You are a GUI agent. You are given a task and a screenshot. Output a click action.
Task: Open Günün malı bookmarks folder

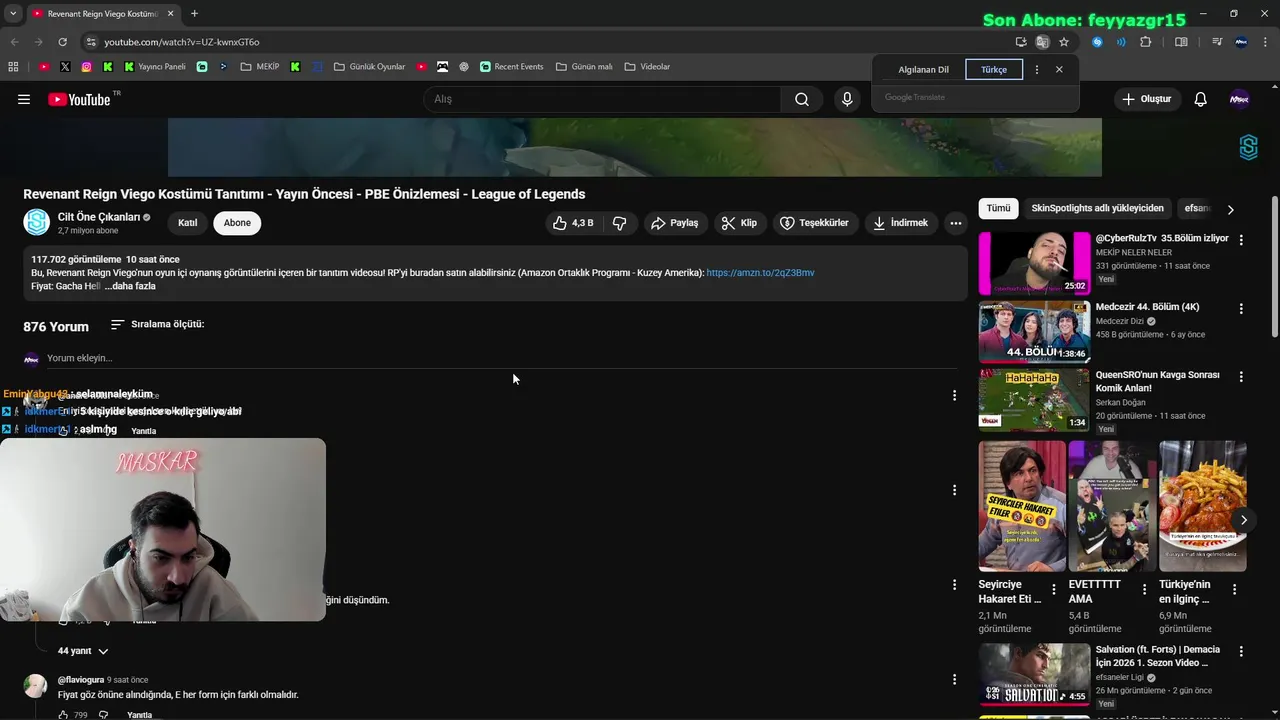[x=584, y=67]
